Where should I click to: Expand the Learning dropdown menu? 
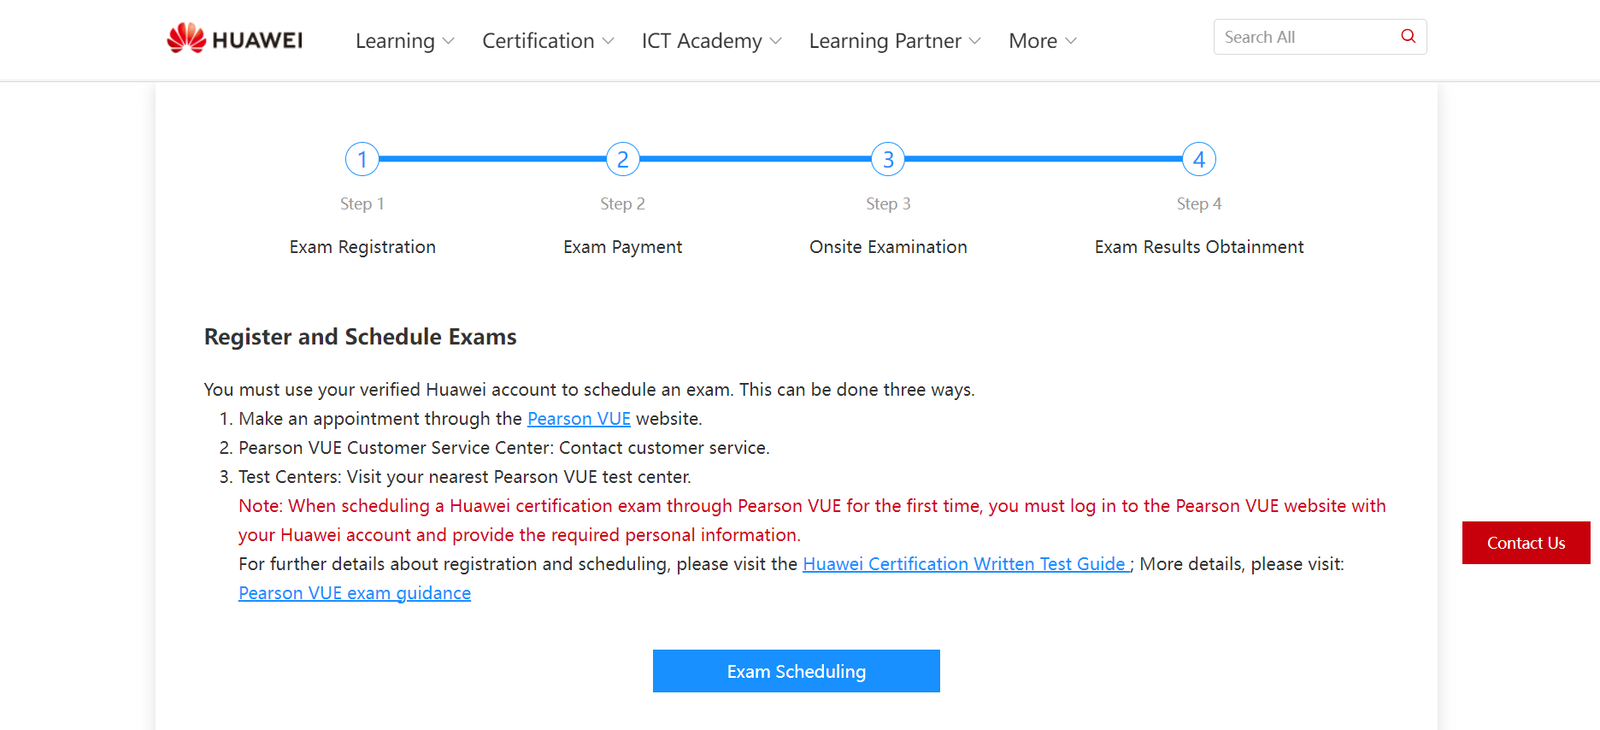pyautogui.click(x=405, y=41)
